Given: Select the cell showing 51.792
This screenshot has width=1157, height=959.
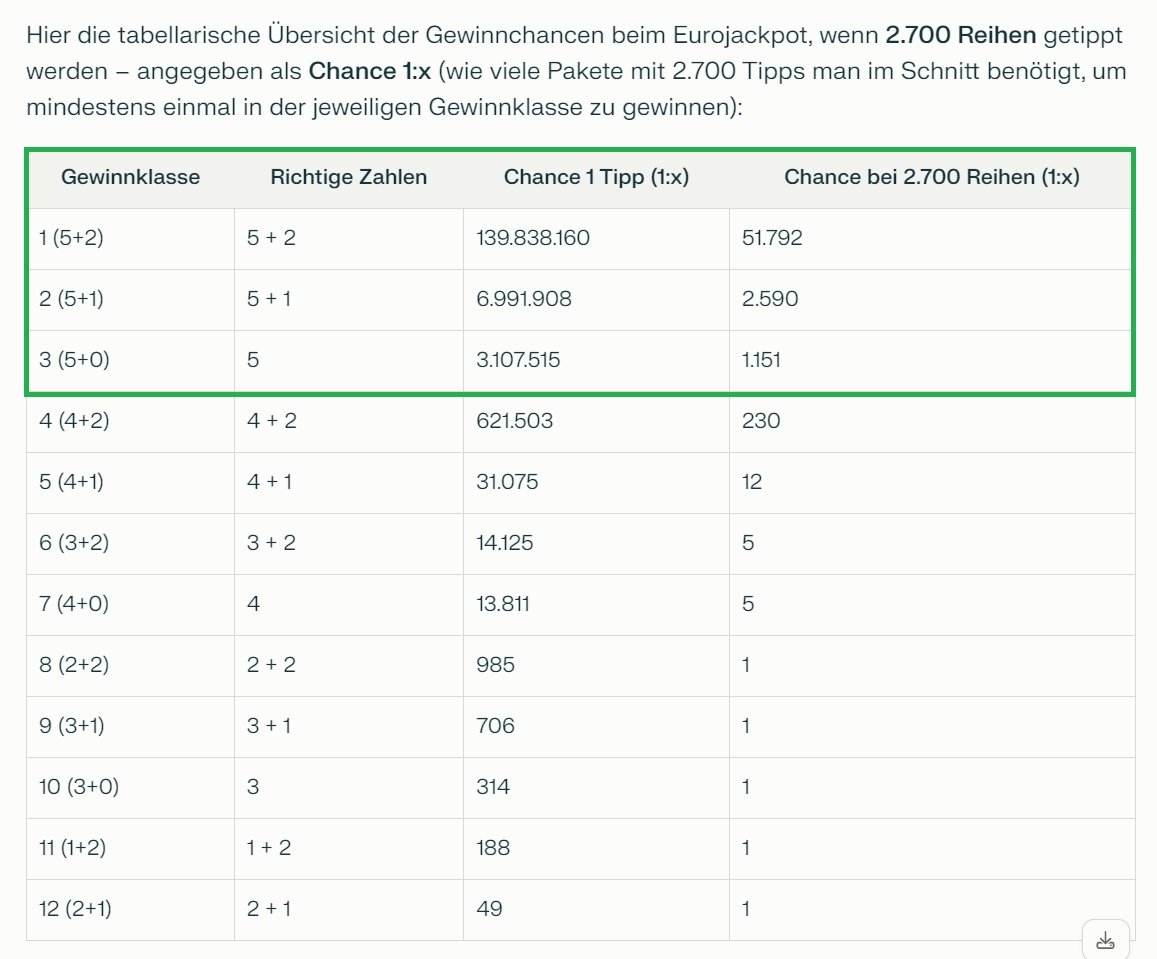Looking at the screenshot, I should coord(772,238).
